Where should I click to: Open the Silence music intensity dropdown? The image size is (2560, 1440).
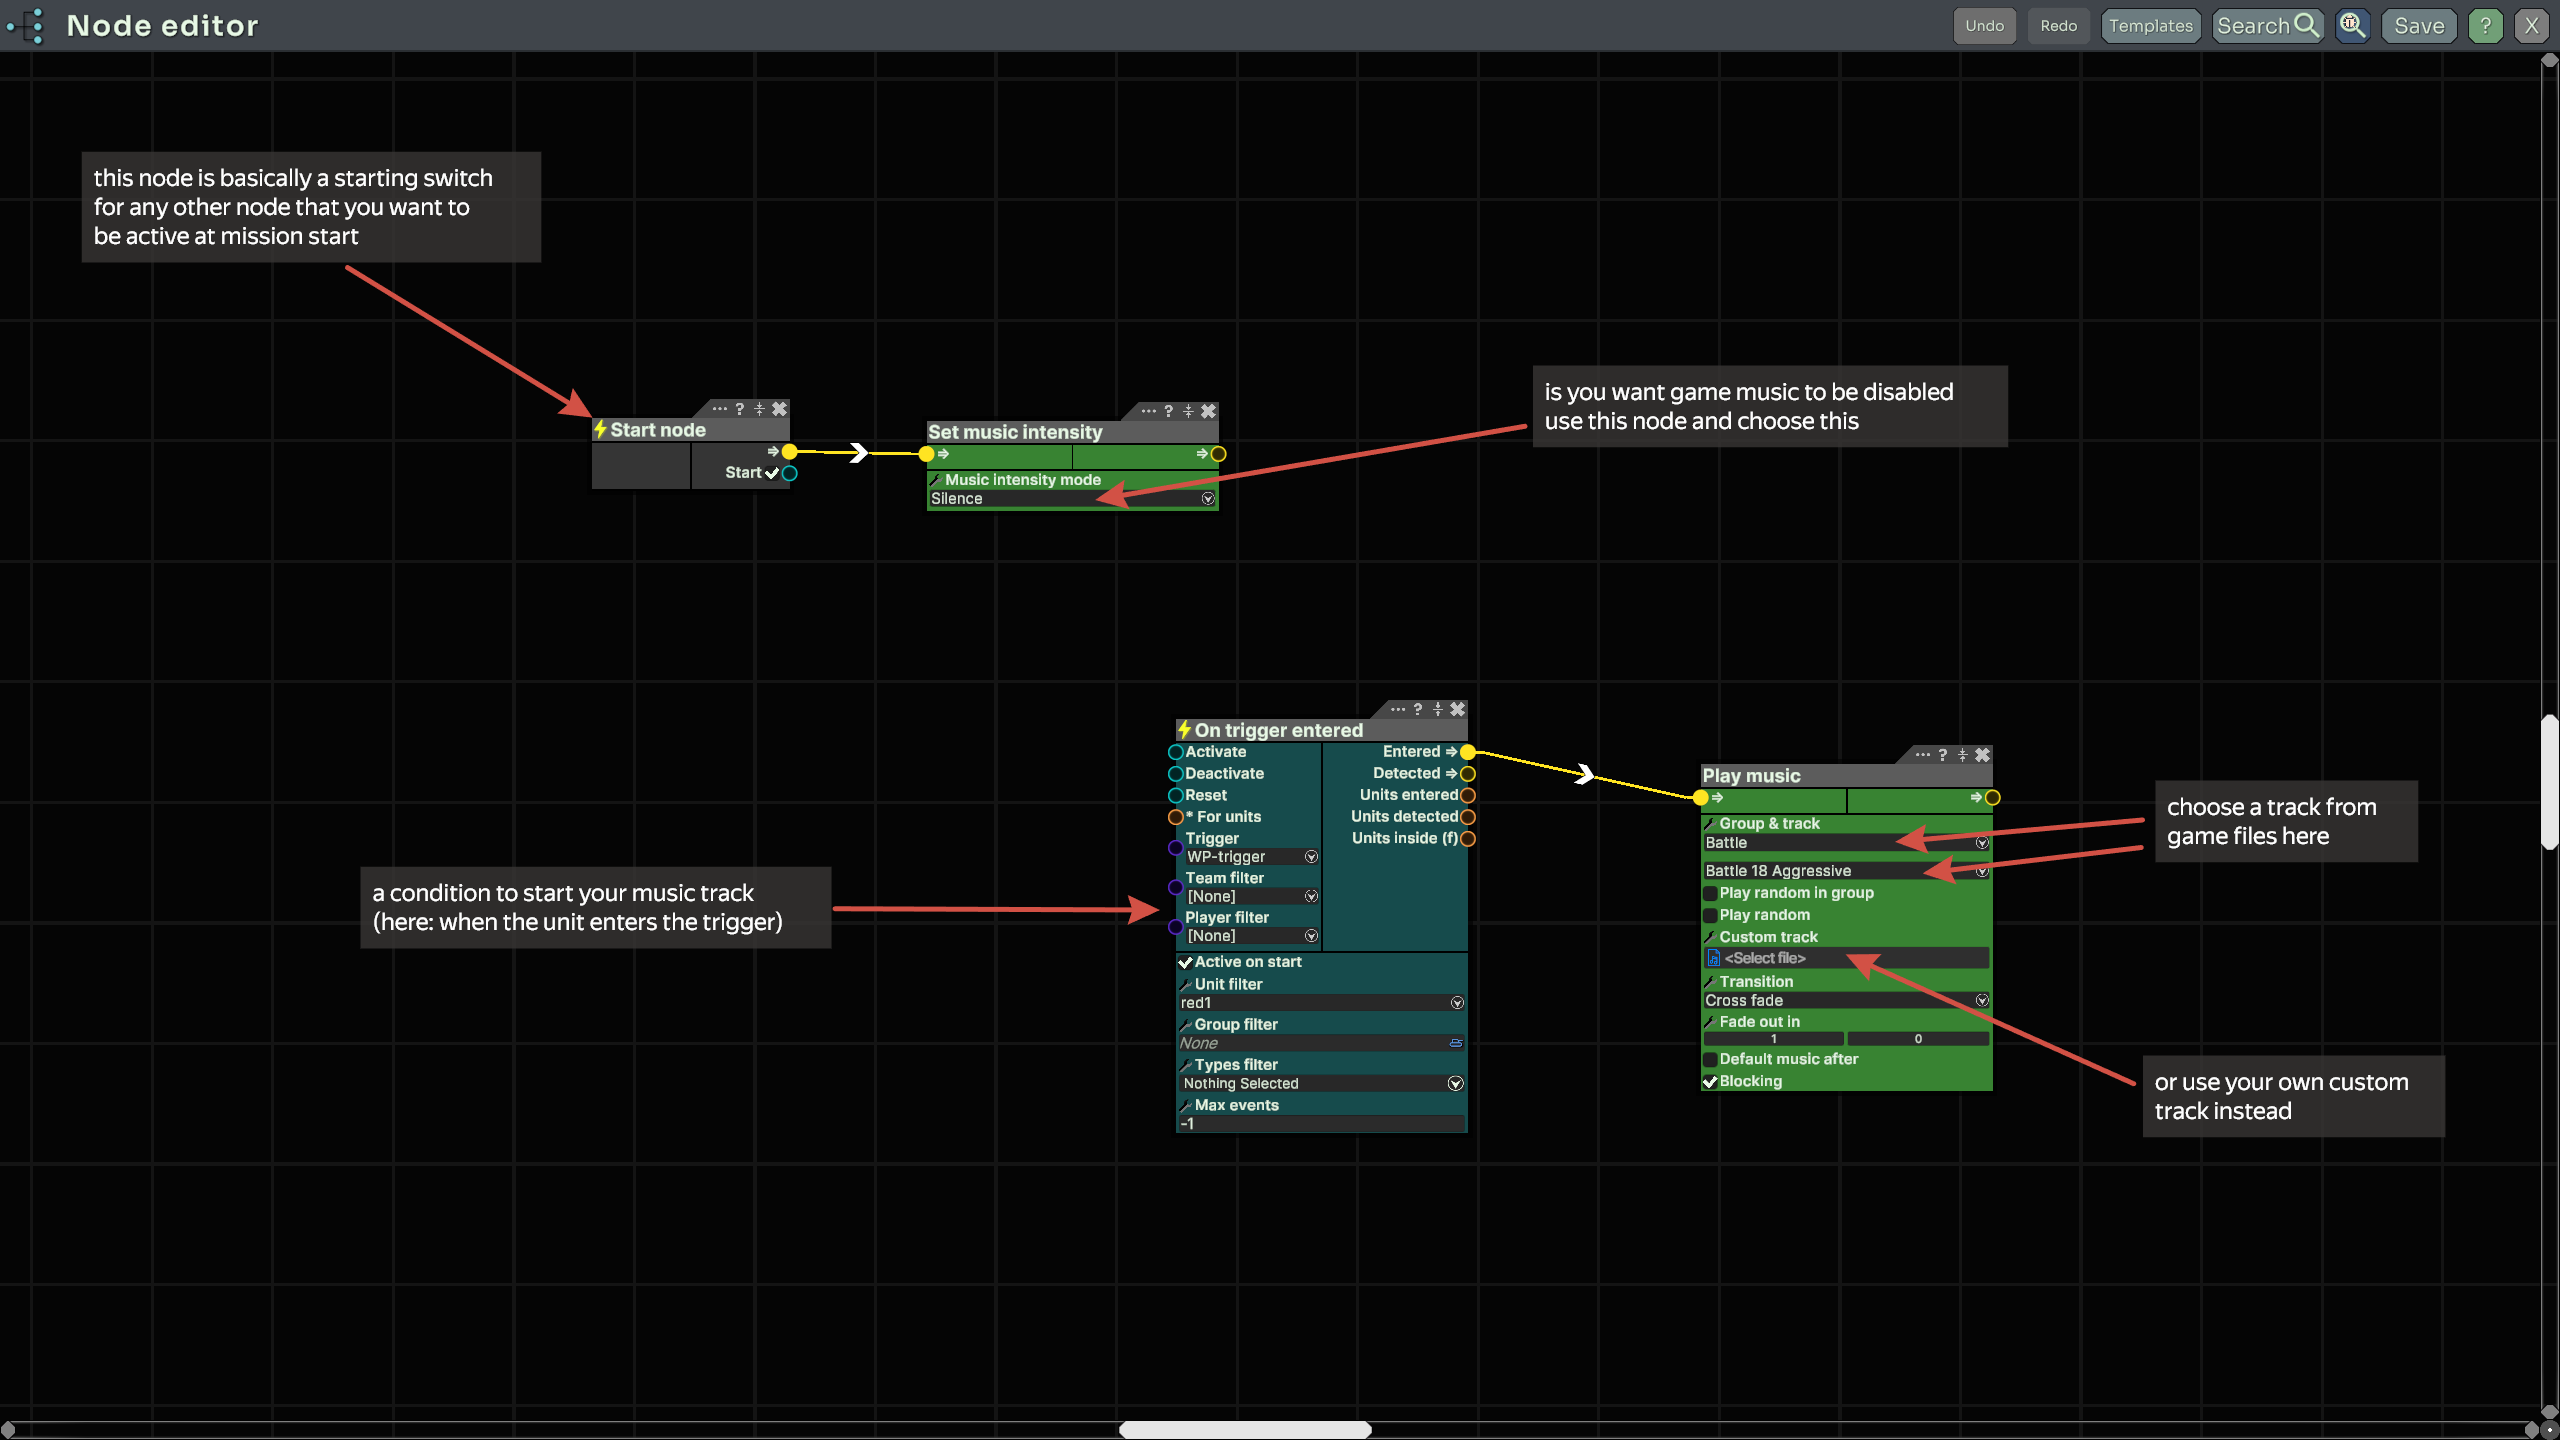(x=1207, y=499)
